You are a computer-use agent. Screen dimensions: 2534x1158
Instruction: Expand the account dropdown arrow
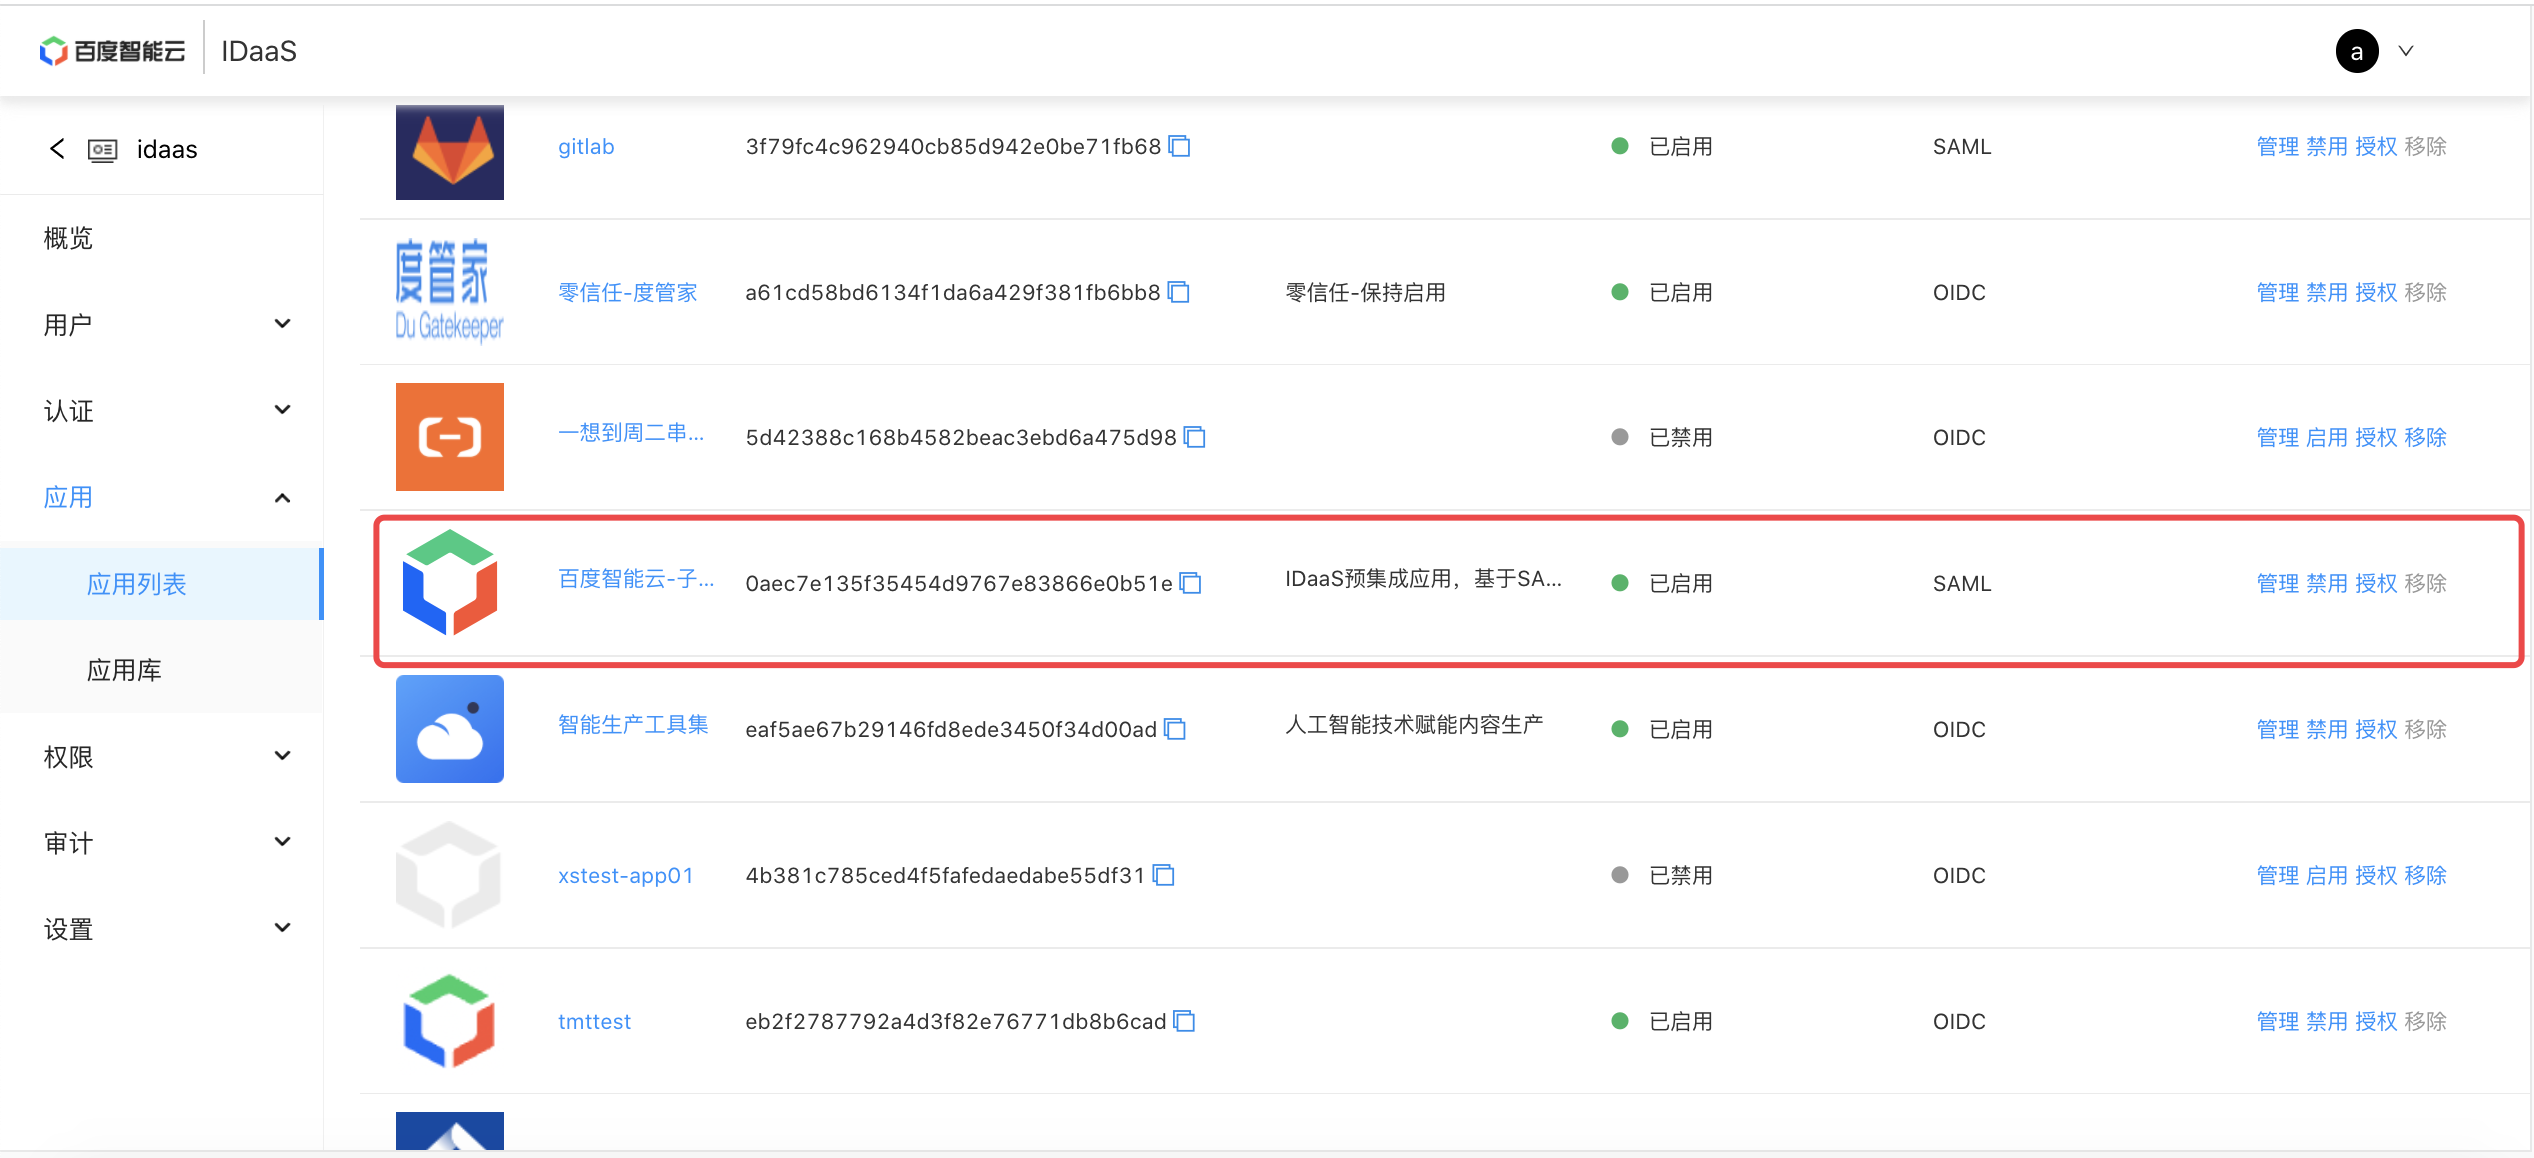click(x=2406, y=51)
